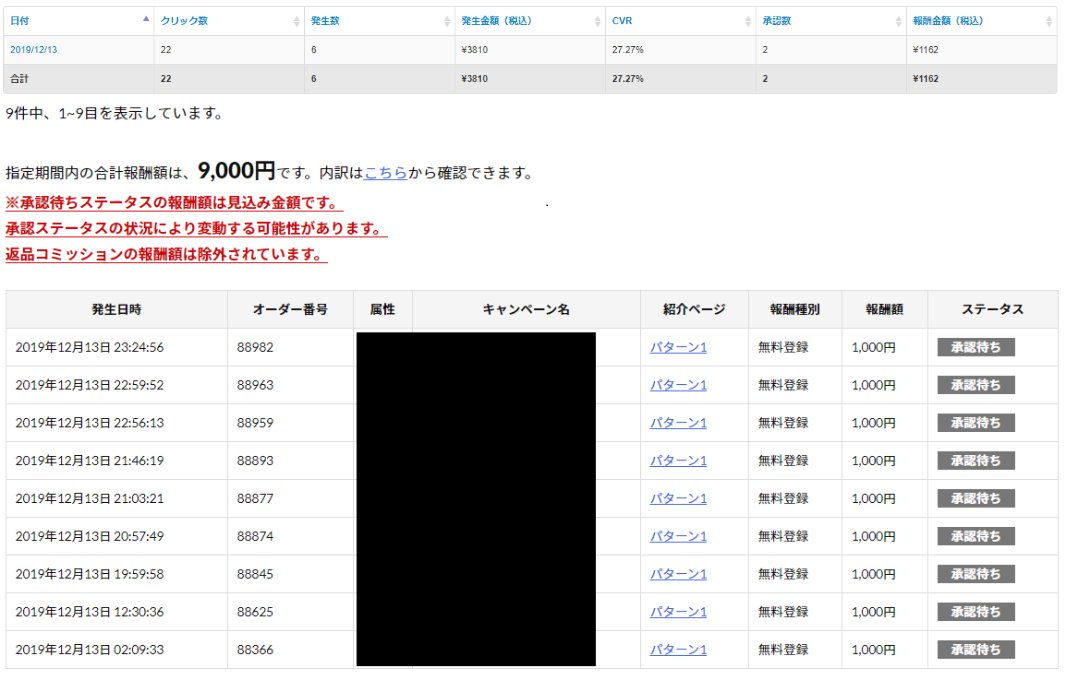Open パターン1 link for order 88625
The width and height of the screenshot is (1066, 680).
[678, 611]
